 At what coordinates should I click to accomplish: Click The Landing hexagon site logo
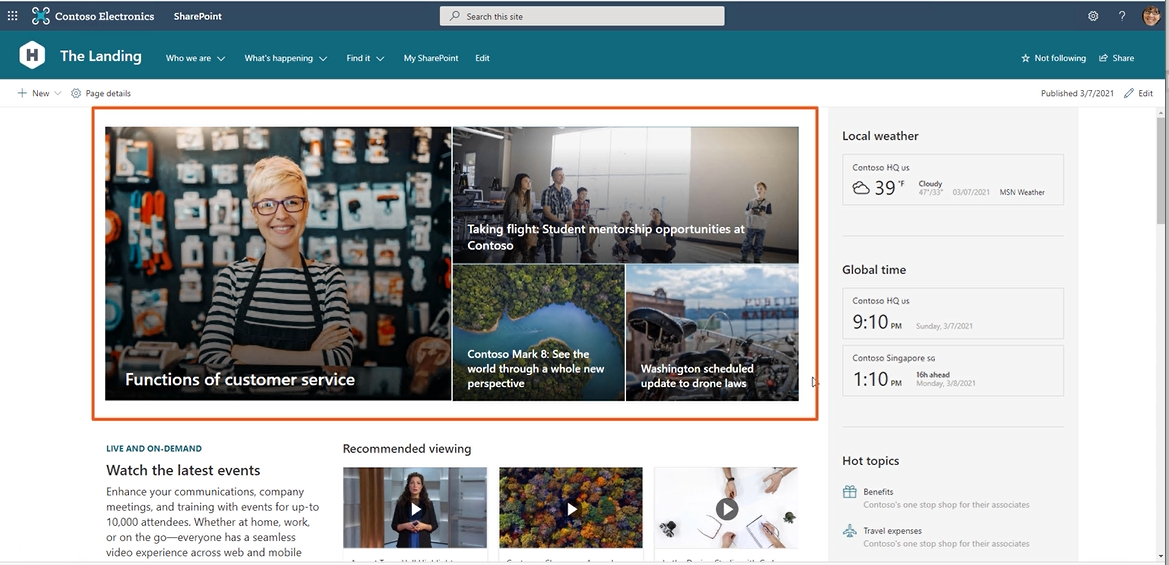click(x=32, y=55)
